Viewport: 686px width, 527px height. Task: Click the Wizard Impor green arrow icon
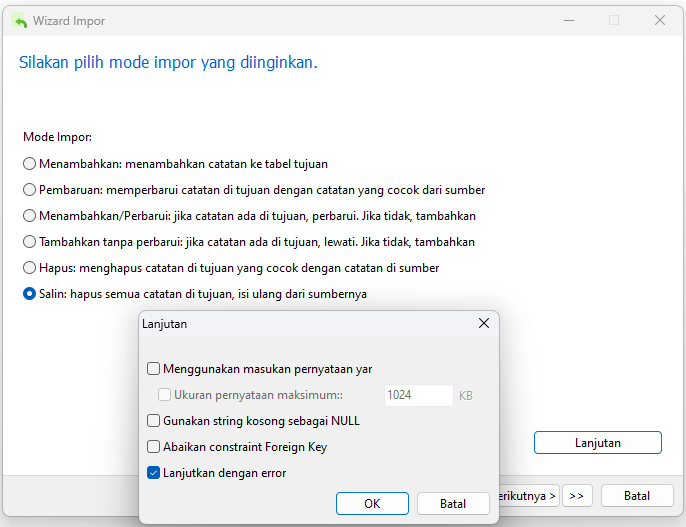(20, 21)
